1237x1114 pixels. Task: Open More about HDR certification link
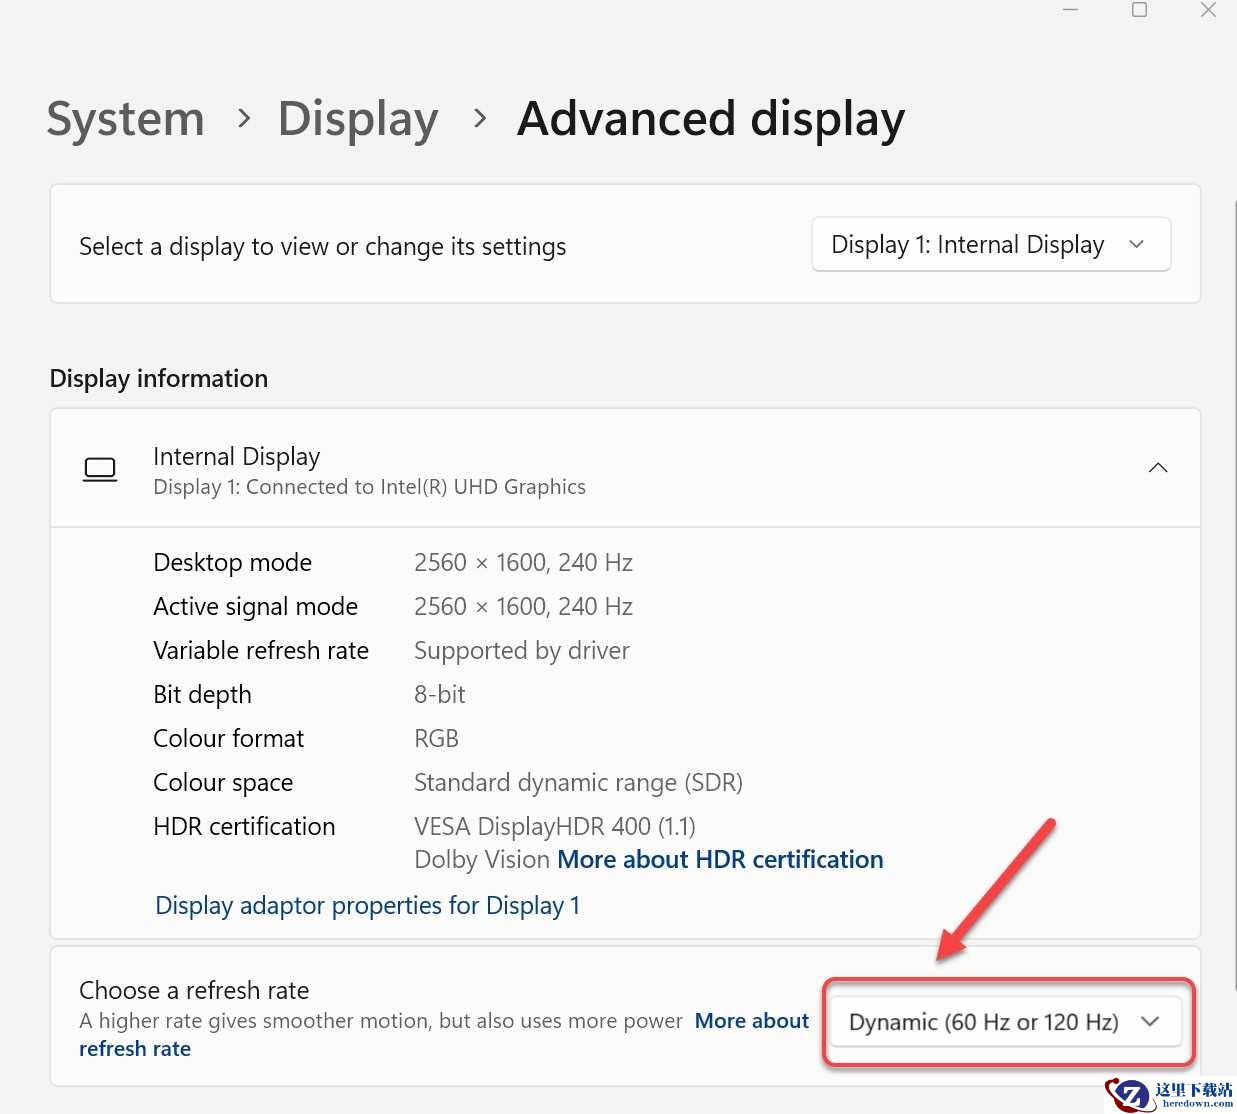720,860
